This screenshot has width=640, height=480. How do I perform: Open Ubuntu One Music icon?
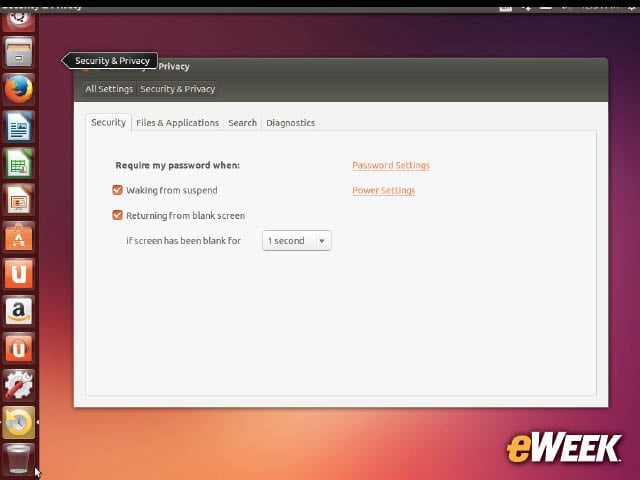coord(18,348)
